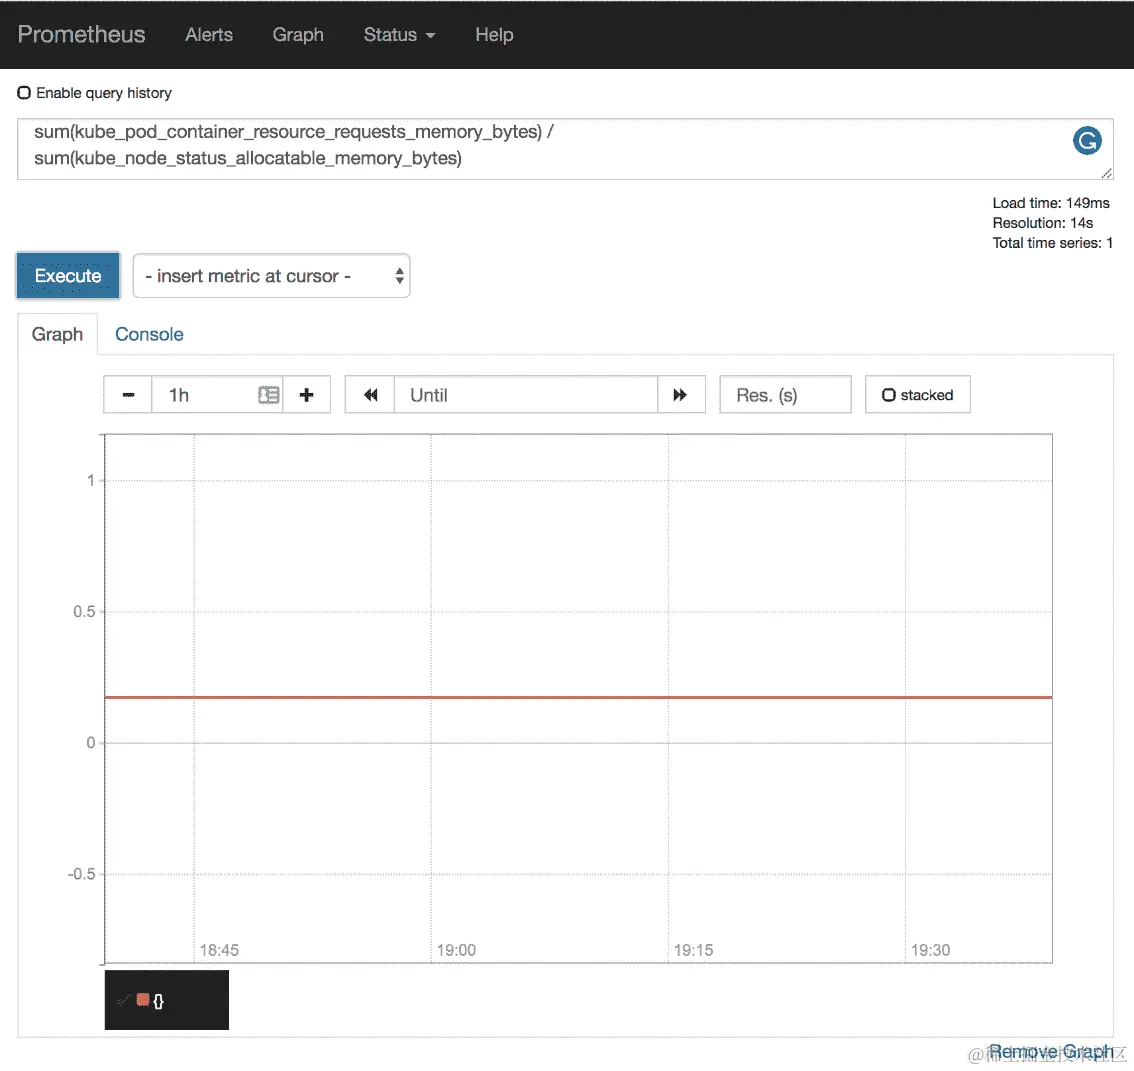Screen dimensions: 1134x1071
Task: Rewind graph end time backward
Action: click(370, 395)
